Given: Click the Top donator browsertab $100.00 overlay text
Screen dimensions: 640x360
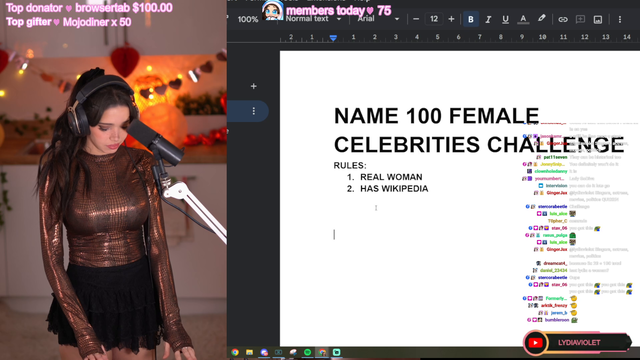Looking at the screenshot, I should [x=89, y=8].
